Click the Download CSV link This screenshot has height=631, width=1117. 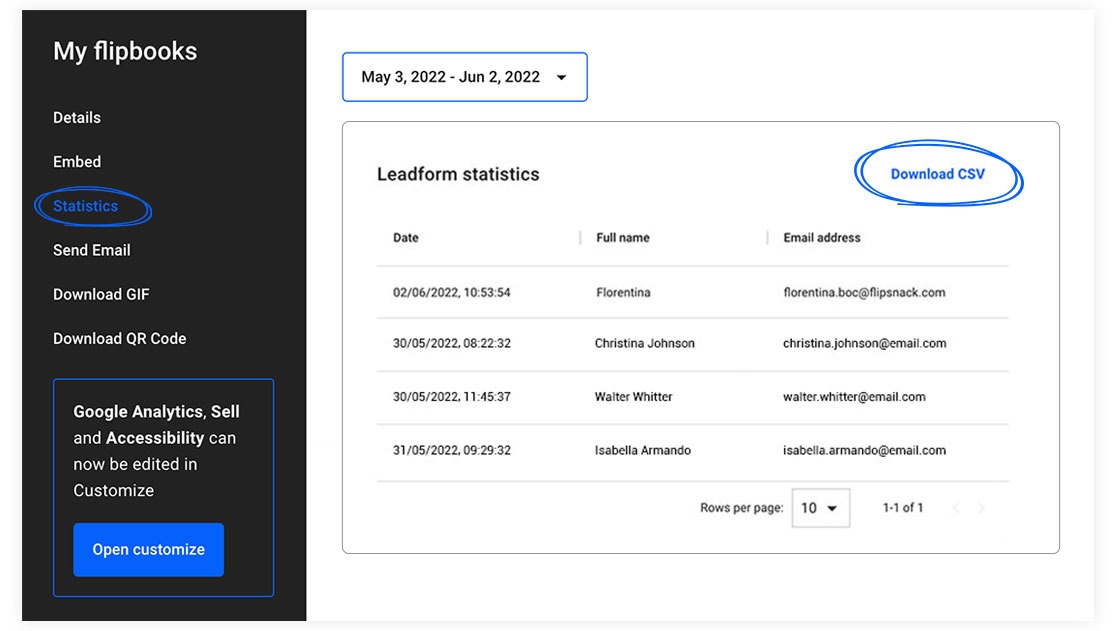[937, 174]
